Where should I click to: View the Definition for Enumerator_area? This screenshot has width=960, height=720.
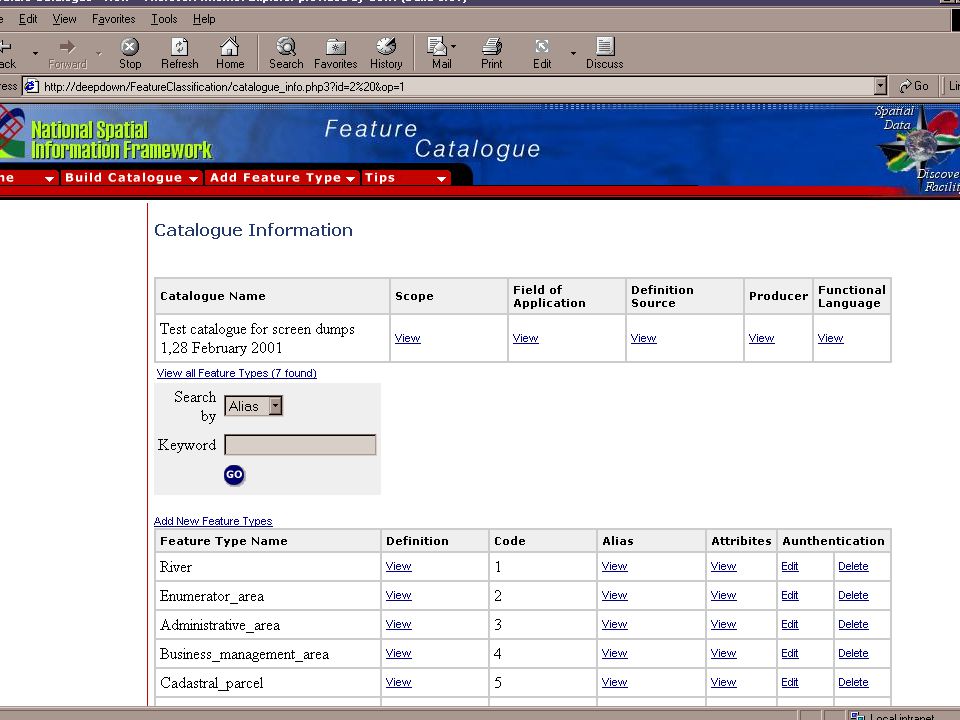(x=398, y=595)
